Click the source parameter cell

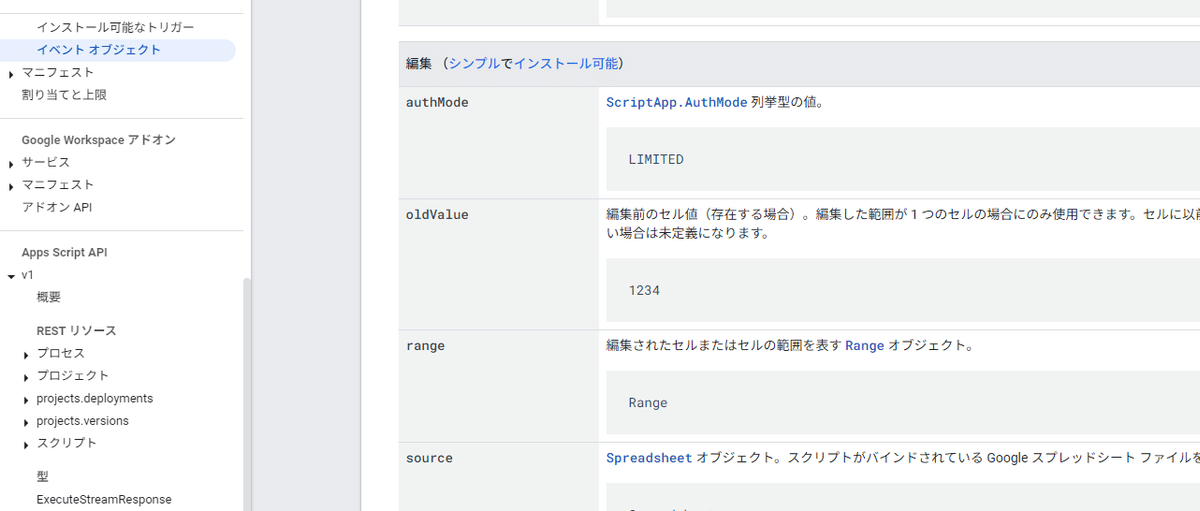[499, 477]
